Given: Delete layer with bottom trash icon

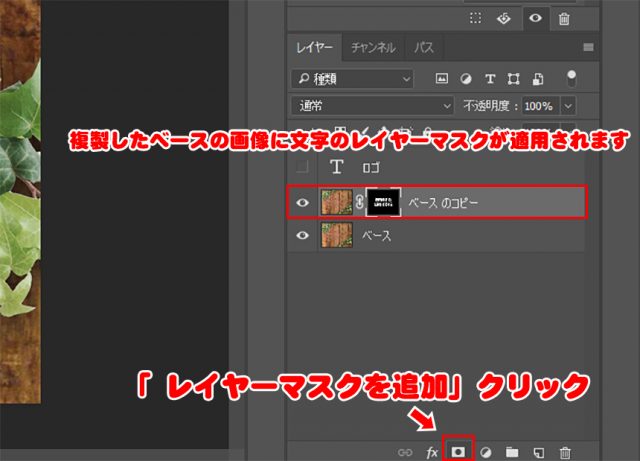Looking at the screenshot, I should (565, 452).
